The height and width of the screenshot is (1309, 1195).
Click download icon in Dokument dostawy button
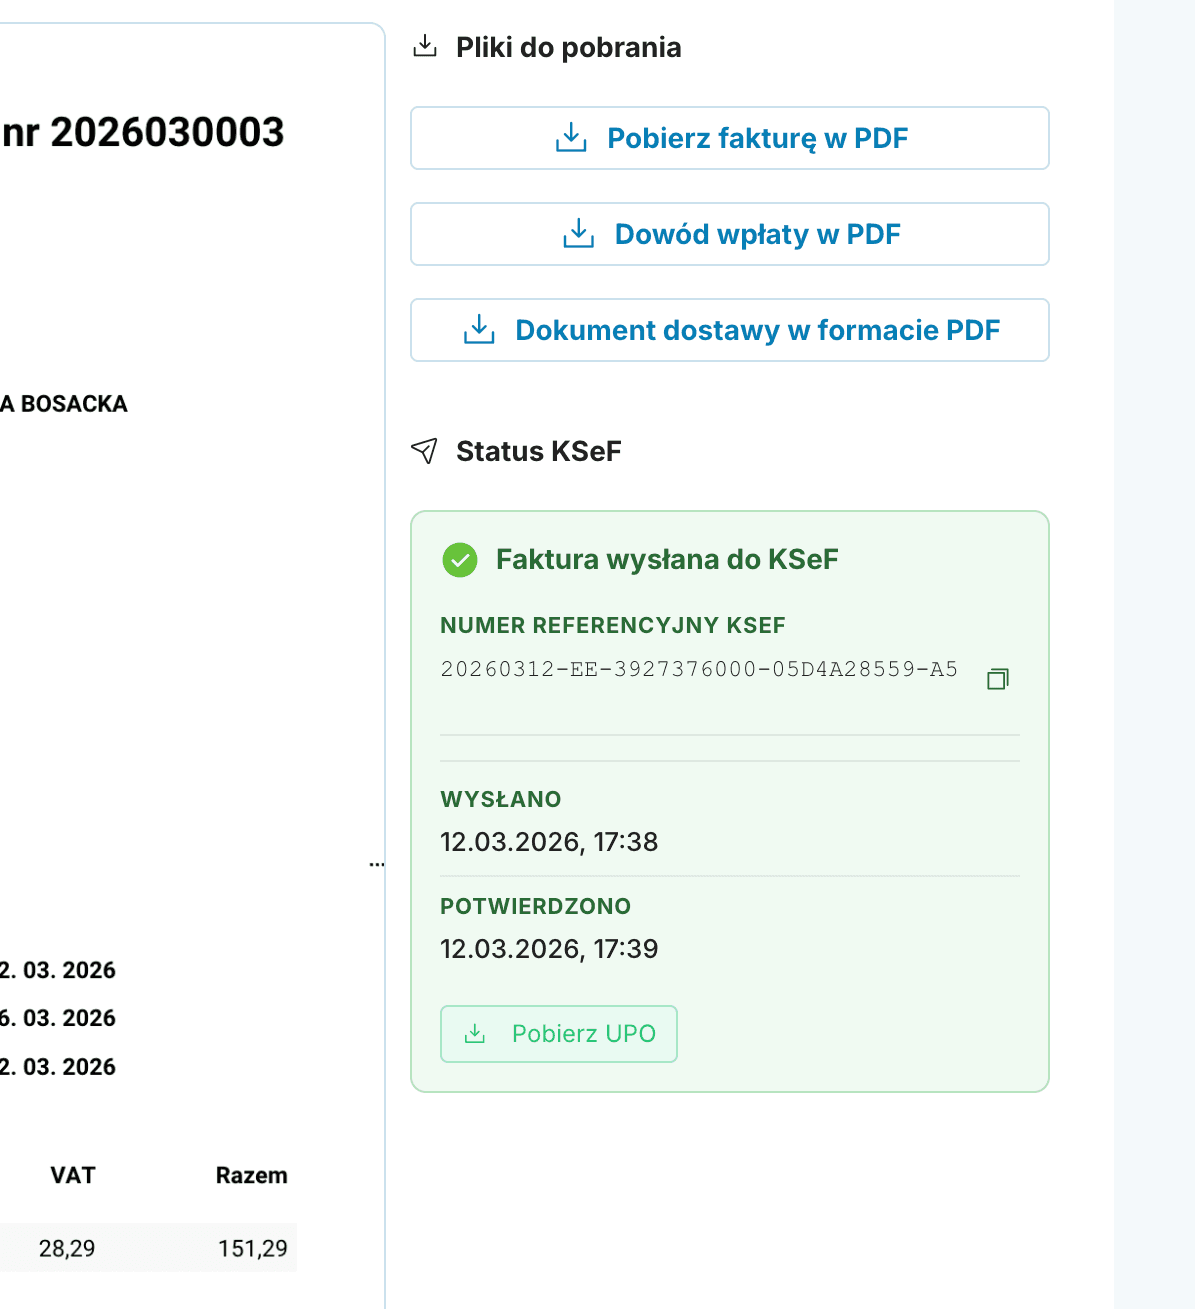(x=479, y=330)
